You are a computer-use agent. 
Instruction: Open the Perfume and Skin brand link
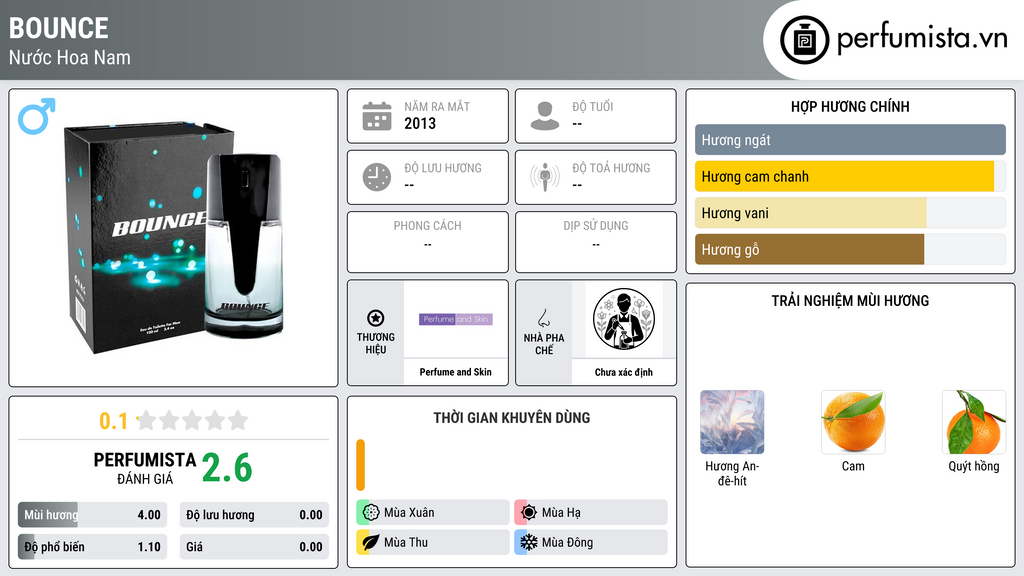point(455,372)
